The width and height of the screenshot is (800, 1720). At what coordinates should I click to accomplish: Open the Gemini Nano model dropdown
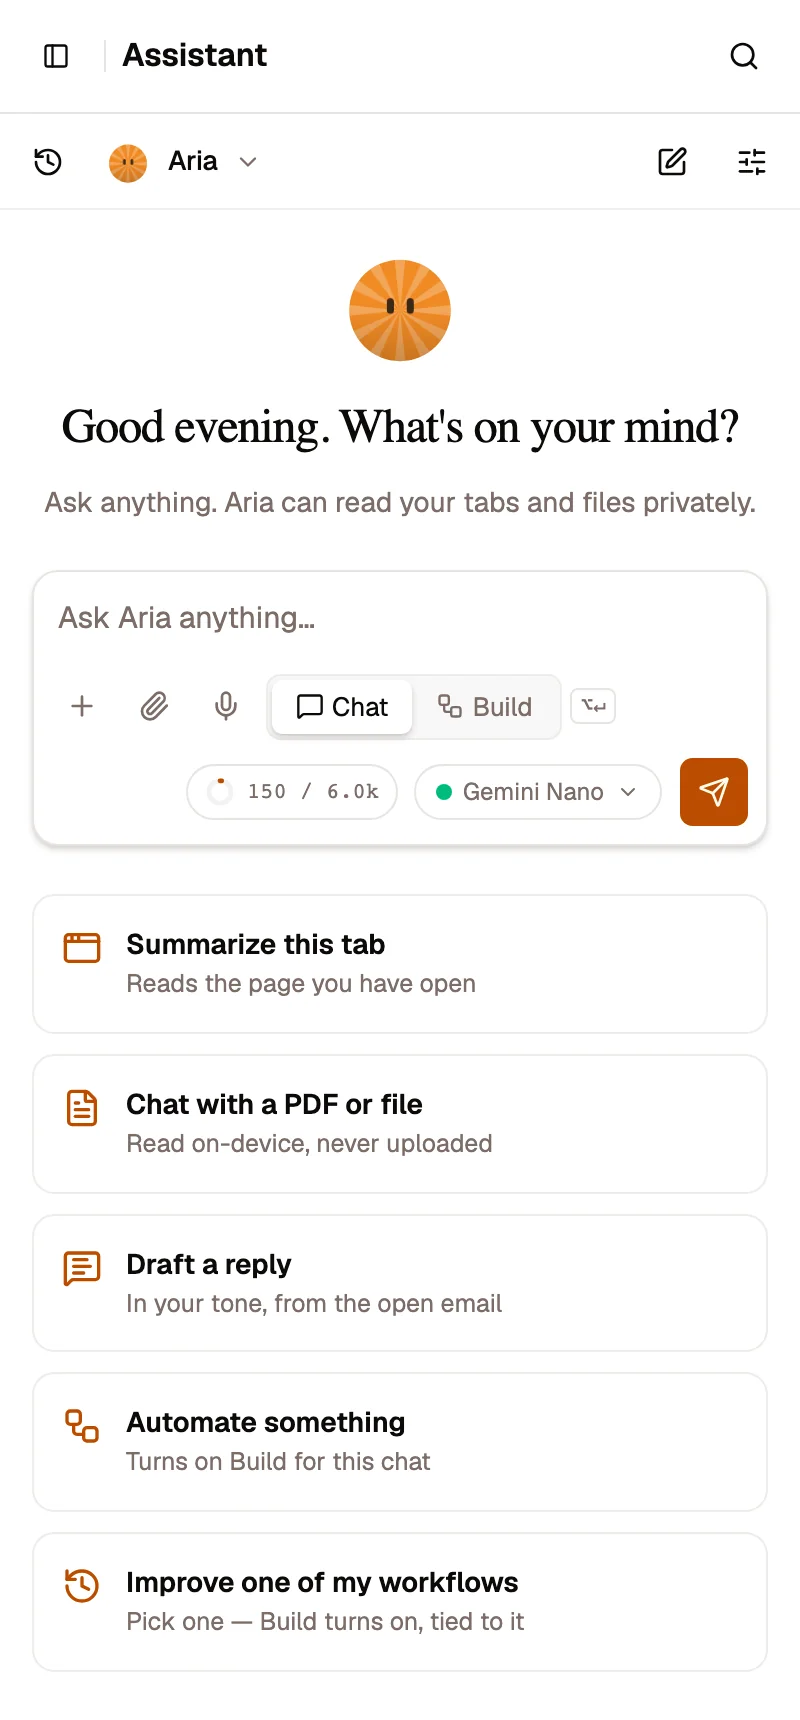538,792
